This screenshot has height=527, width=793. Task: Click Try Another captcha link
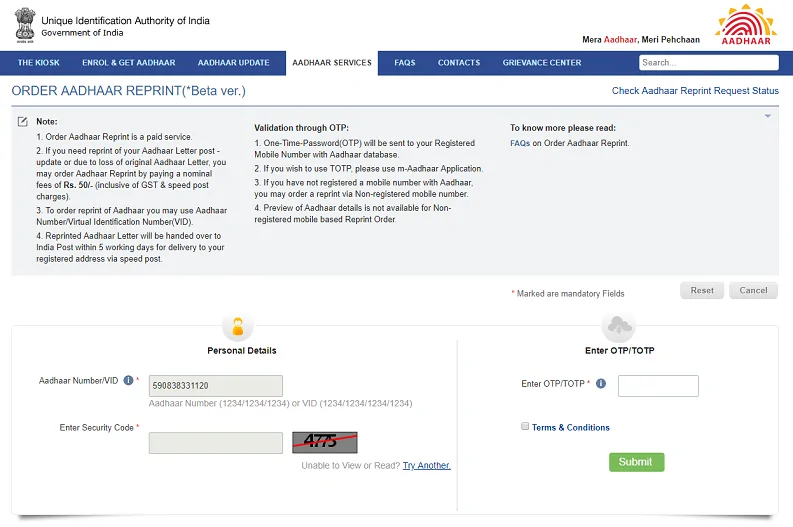426,465
